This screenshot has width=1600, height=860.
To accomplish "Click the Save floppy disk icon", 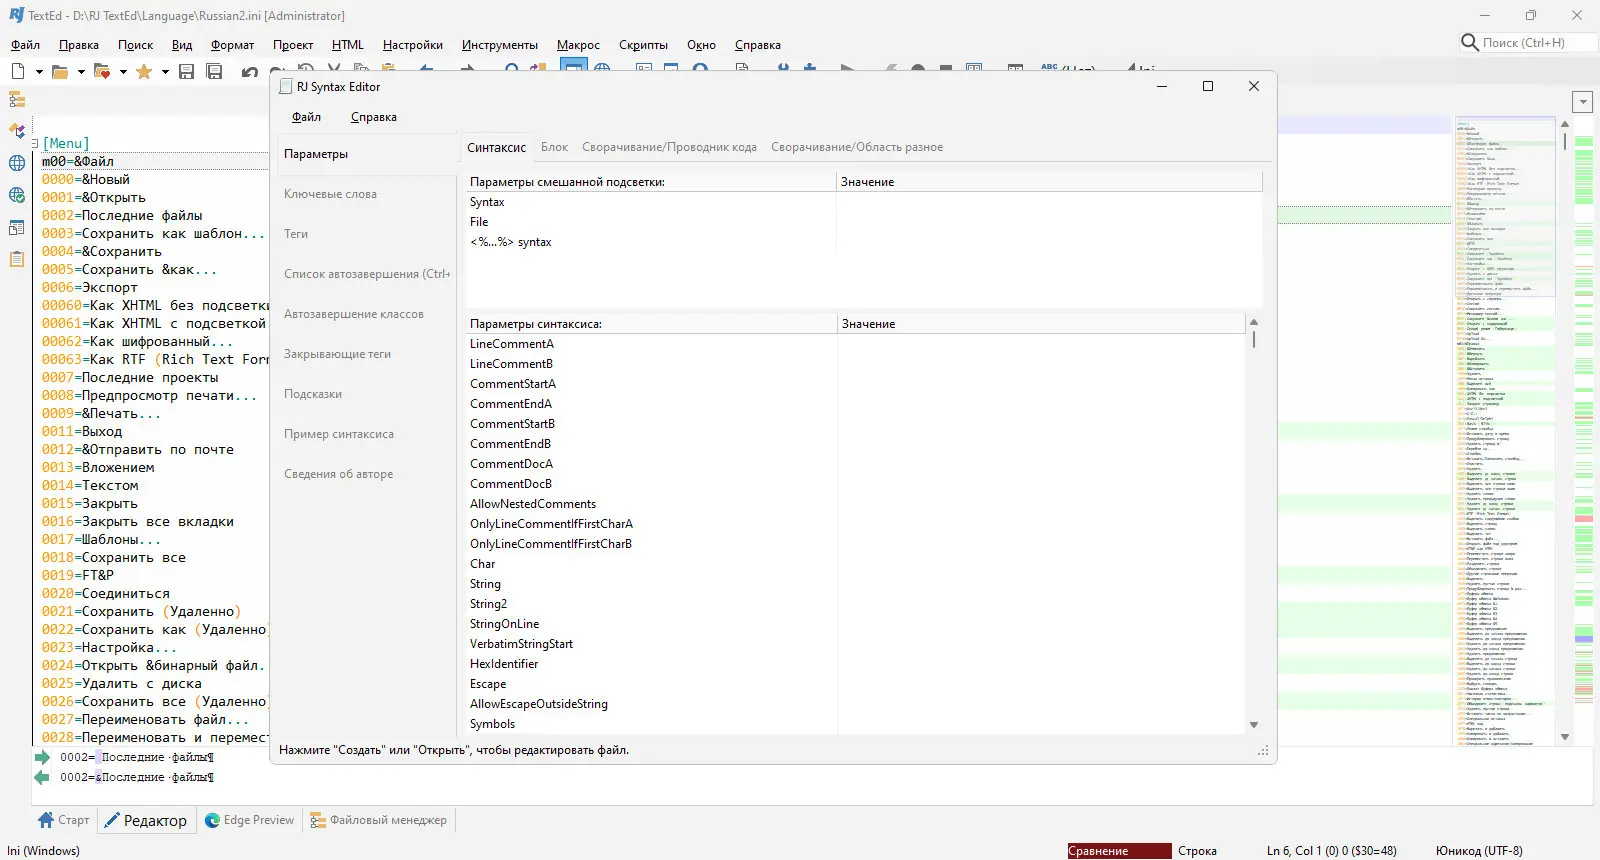I will pos(186,71).
